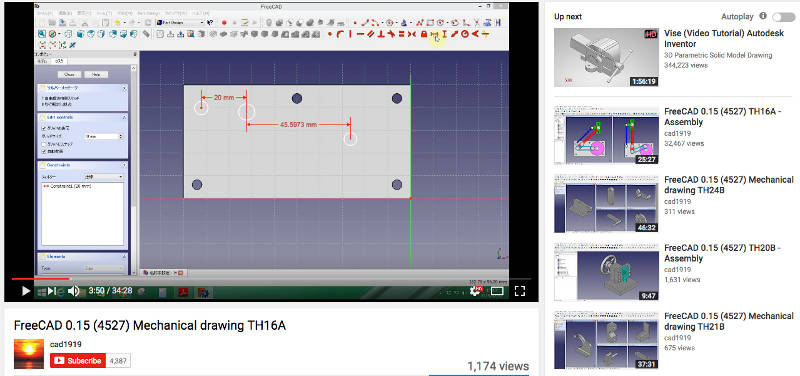The image size is (800, 376).
Task: Open the Vise Autodesk Inventor thumbnail
Action: [x=606, y=57]
